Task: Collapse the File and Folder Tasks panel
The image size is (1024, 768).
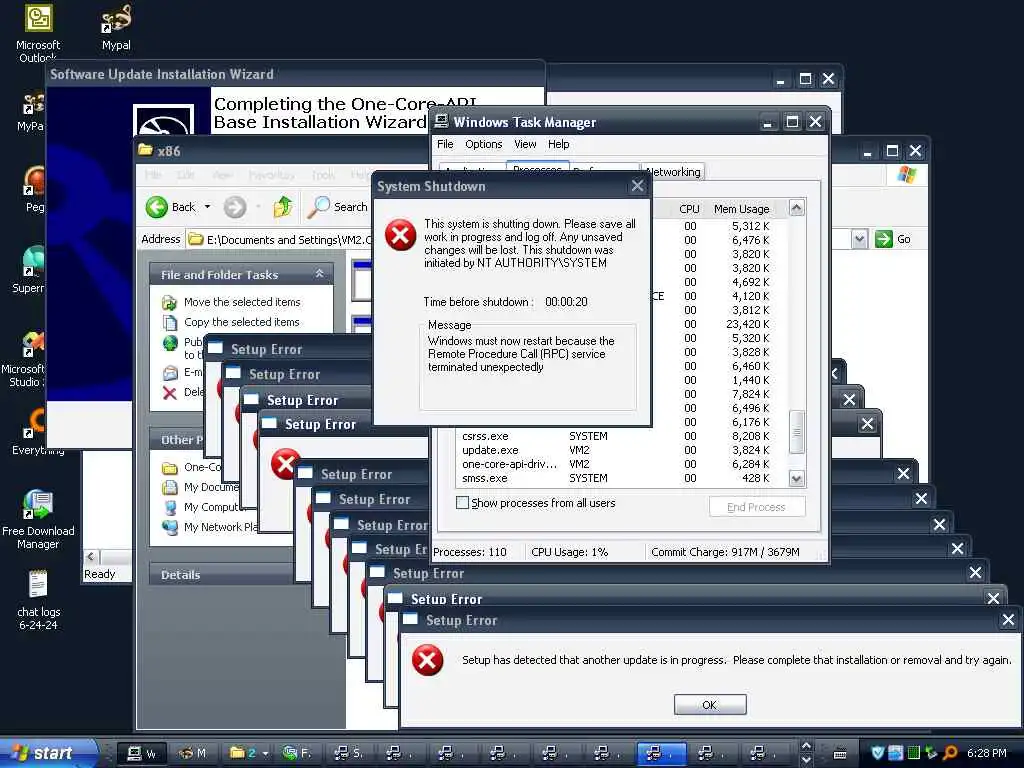Action: [x=319, y=274]
